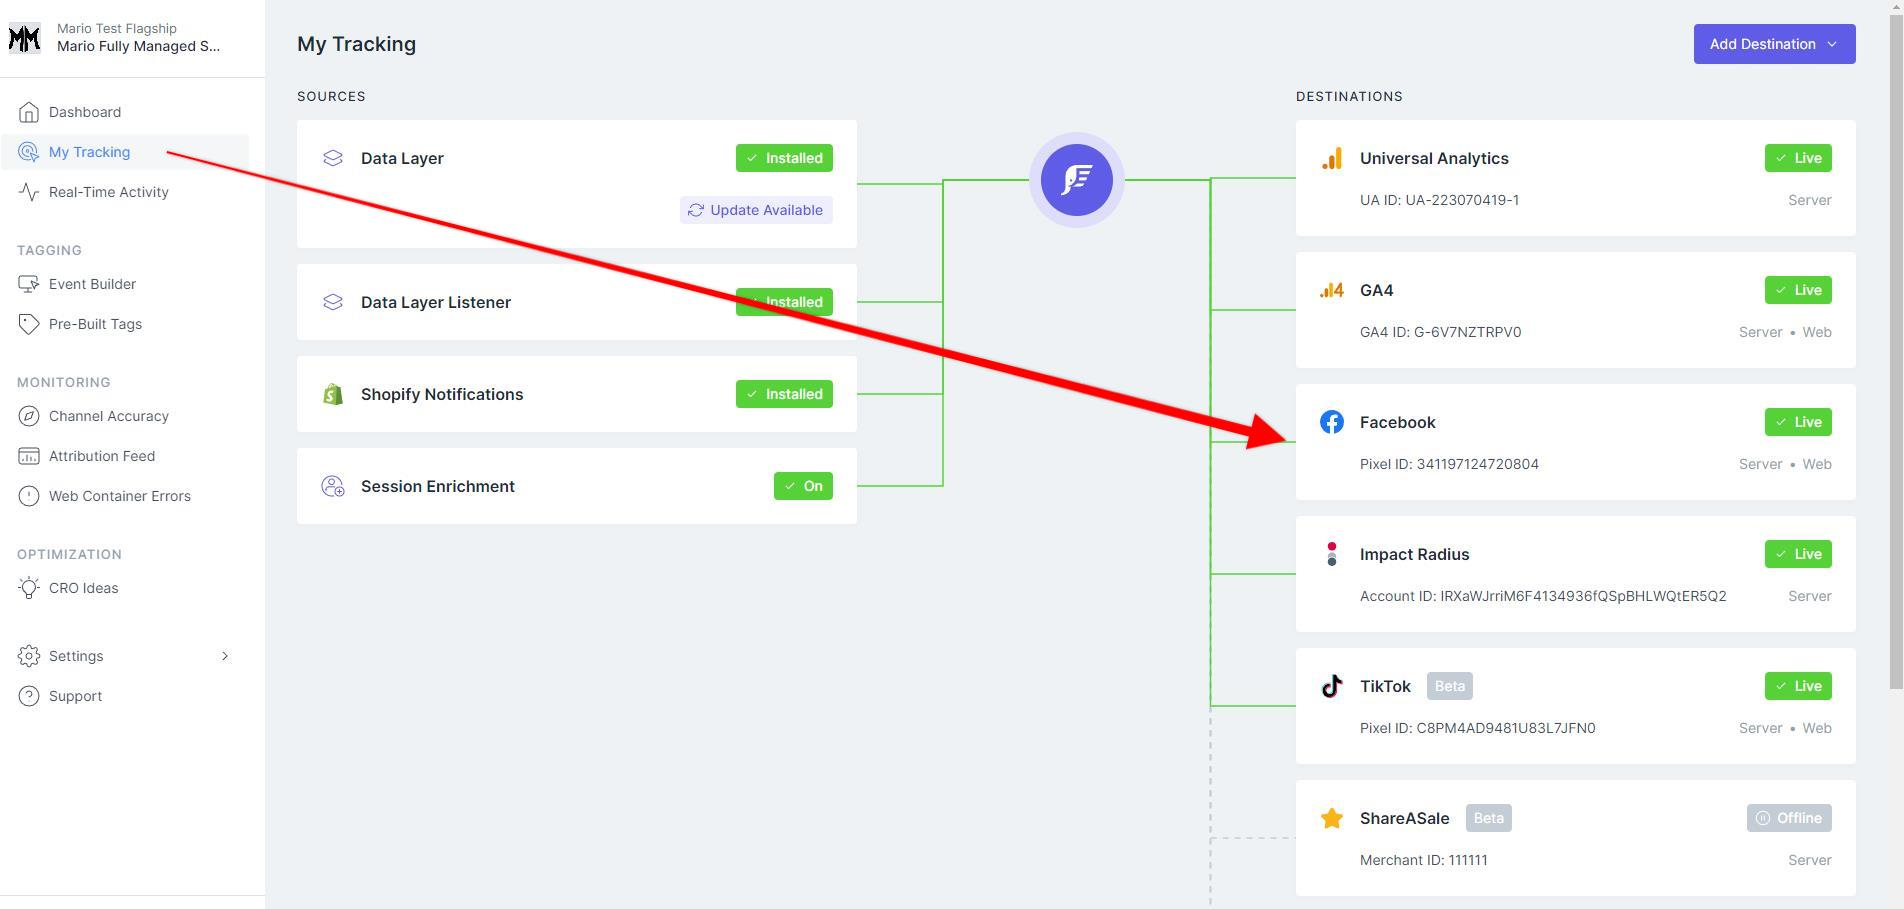Click the Facebook Live status badge
Viewport: 1904px width, 909px height.
tap(1797, 421)
